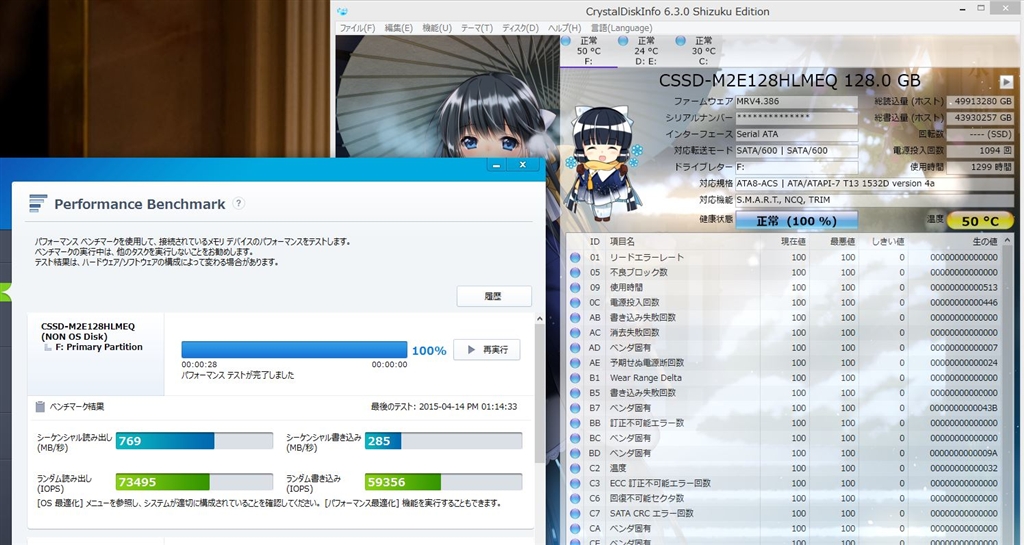Viewport: 1024px width, 545px height.
Task: Click the masked serial number field
Action: click(796, 118)
